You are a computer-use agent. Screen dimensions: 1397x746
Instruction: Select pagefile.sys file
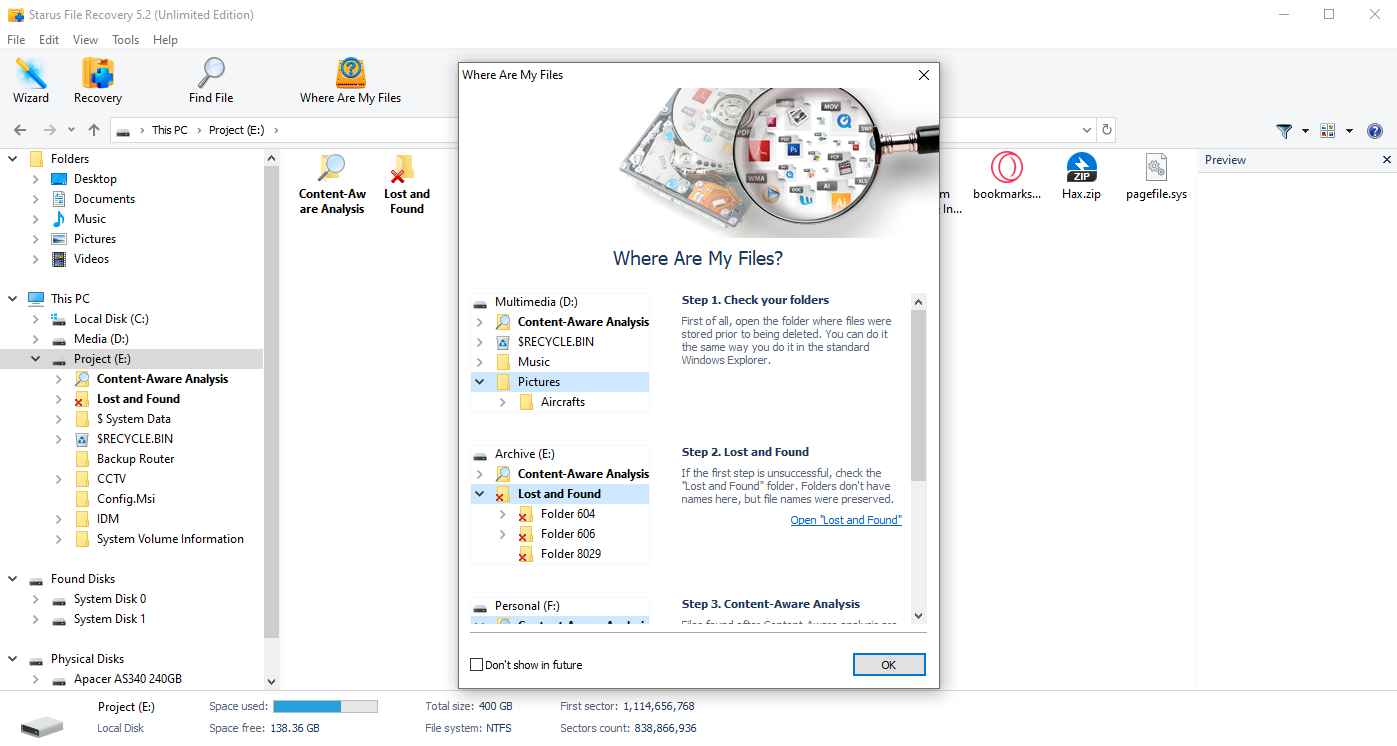point(1156,176)
